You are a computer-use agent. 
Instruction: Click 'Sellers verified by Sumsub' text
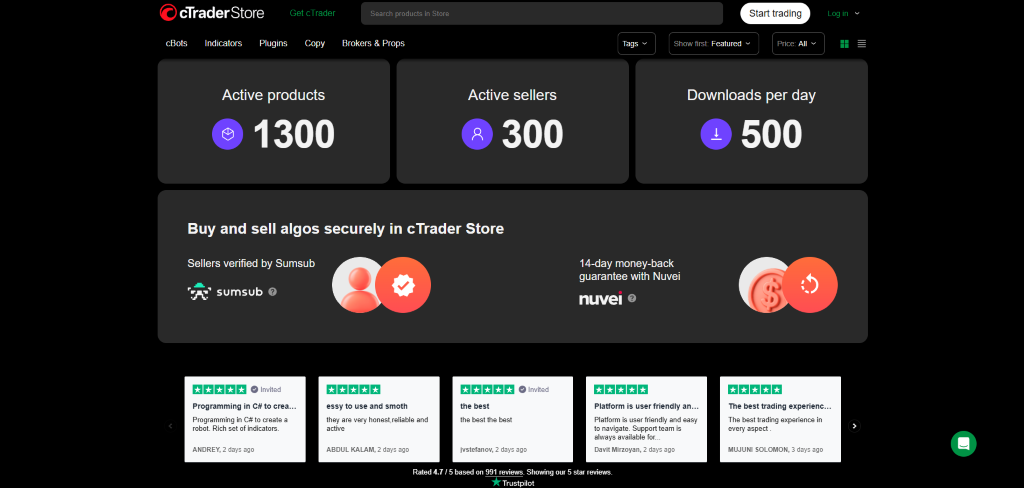coord(251,263)
